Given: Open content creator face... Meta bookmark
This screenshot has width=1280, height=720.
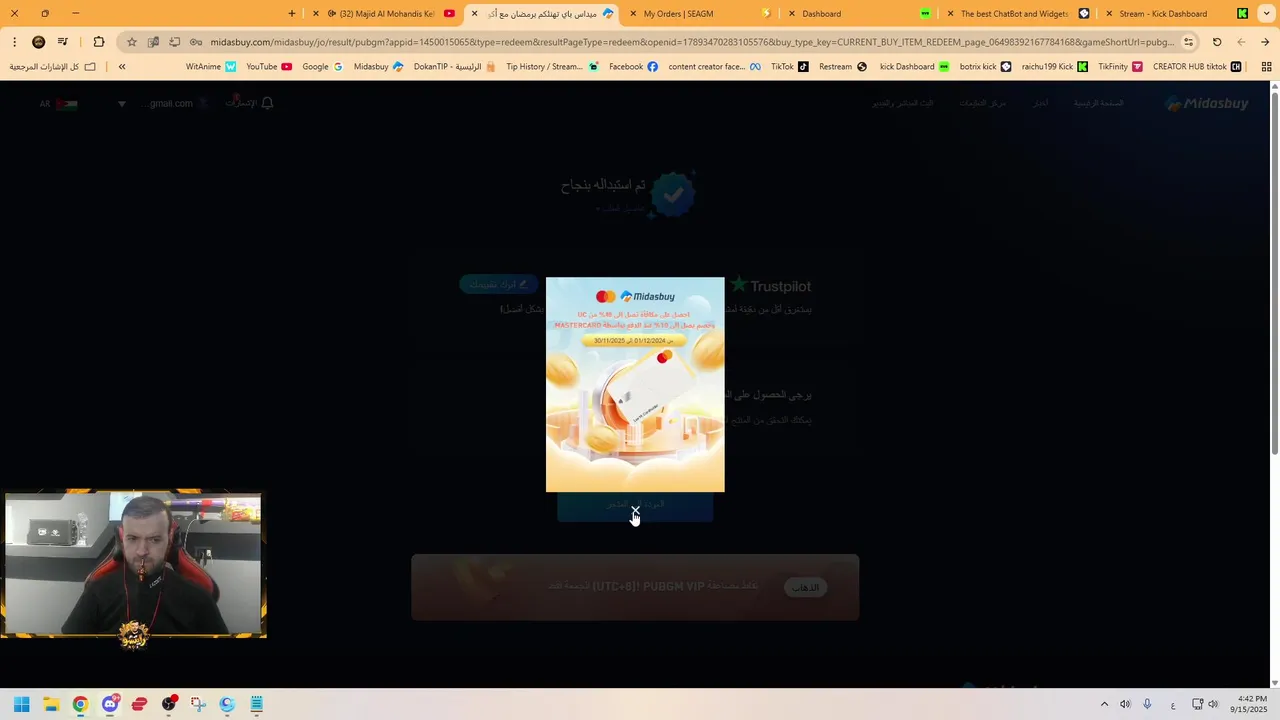Looking at the screenshot, I should pos(714,67).
